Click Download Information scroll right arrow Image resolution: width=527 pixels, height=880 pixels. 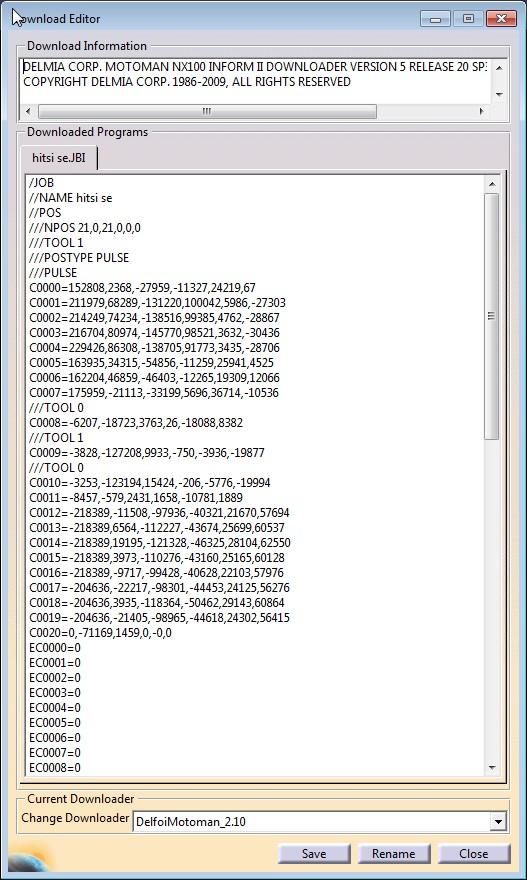tap(481, 111)
